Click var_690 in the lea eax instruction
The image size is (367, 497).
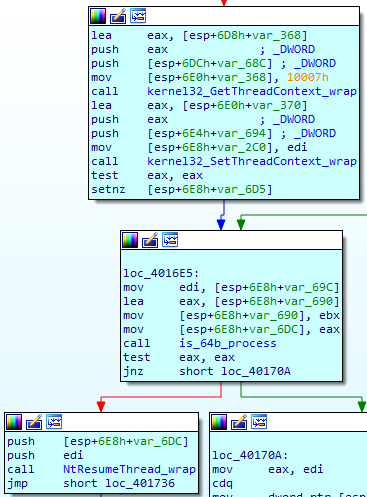click(308, 301)
